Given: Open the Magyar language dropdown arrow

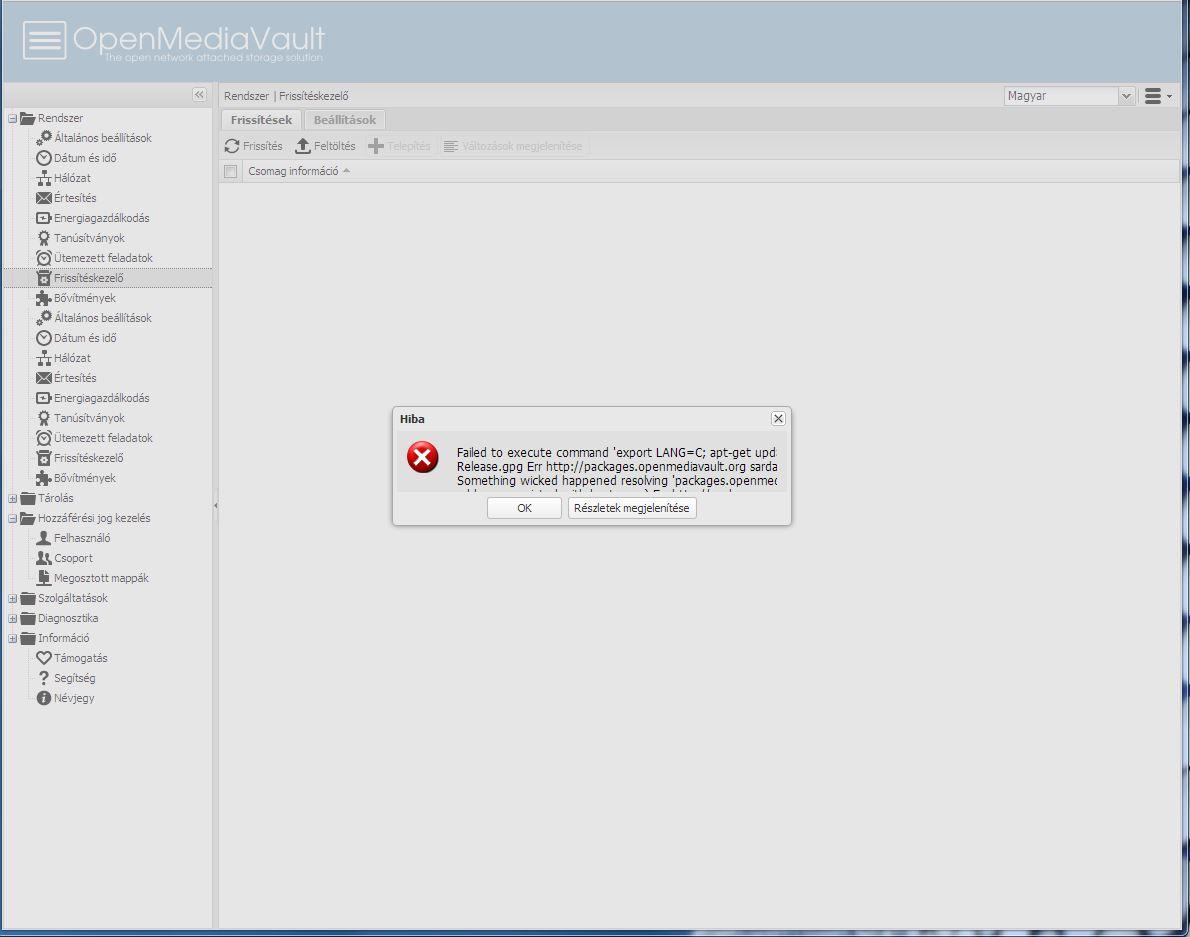Looking at the screenshot, I should [1126, 96].
